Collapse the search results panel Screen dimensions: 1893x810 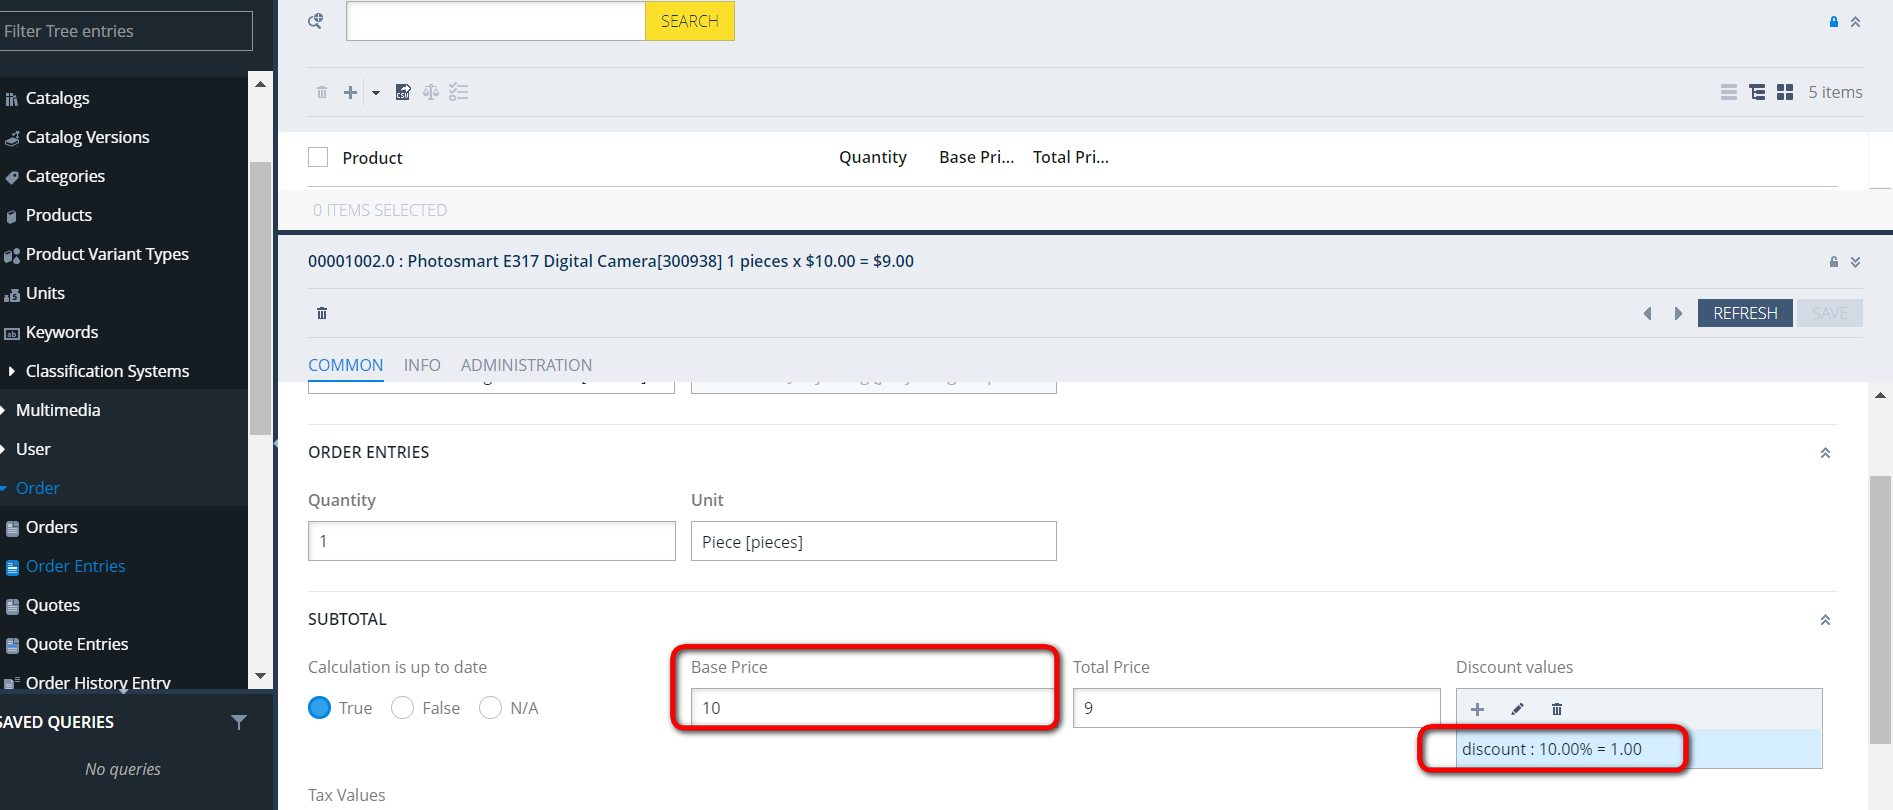(1855, 21)
